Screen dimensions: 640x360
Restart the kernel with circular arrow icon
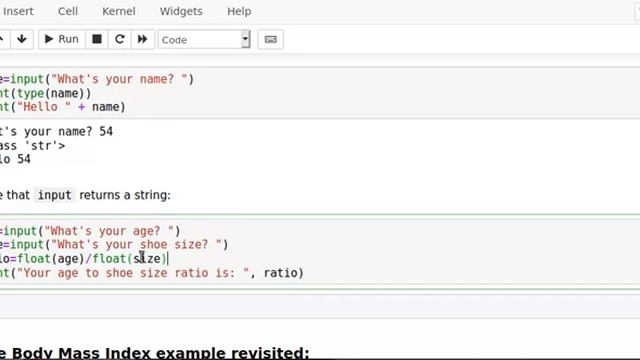click(120, 39)
